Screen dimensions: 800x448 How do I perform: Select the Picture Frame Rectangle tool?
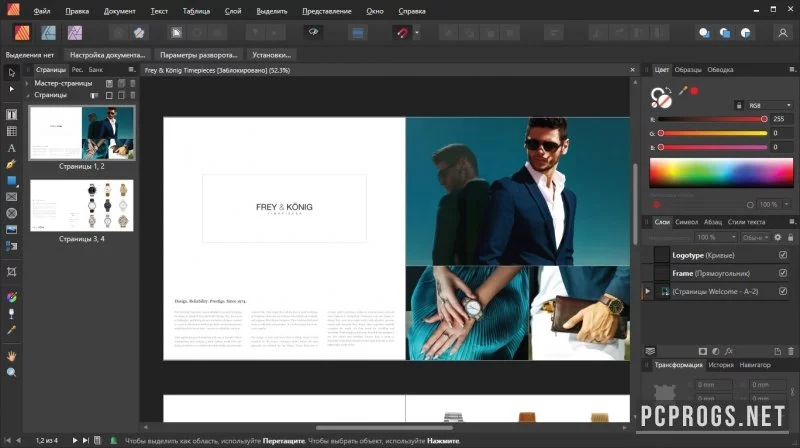(x=11, y=197)
